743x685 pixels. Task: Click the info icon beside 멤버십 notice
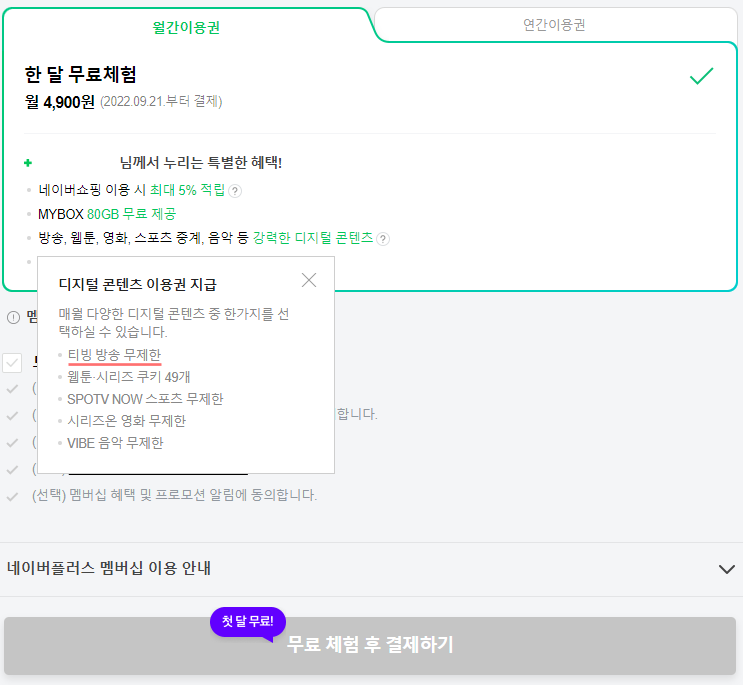(x=13, y=317)
